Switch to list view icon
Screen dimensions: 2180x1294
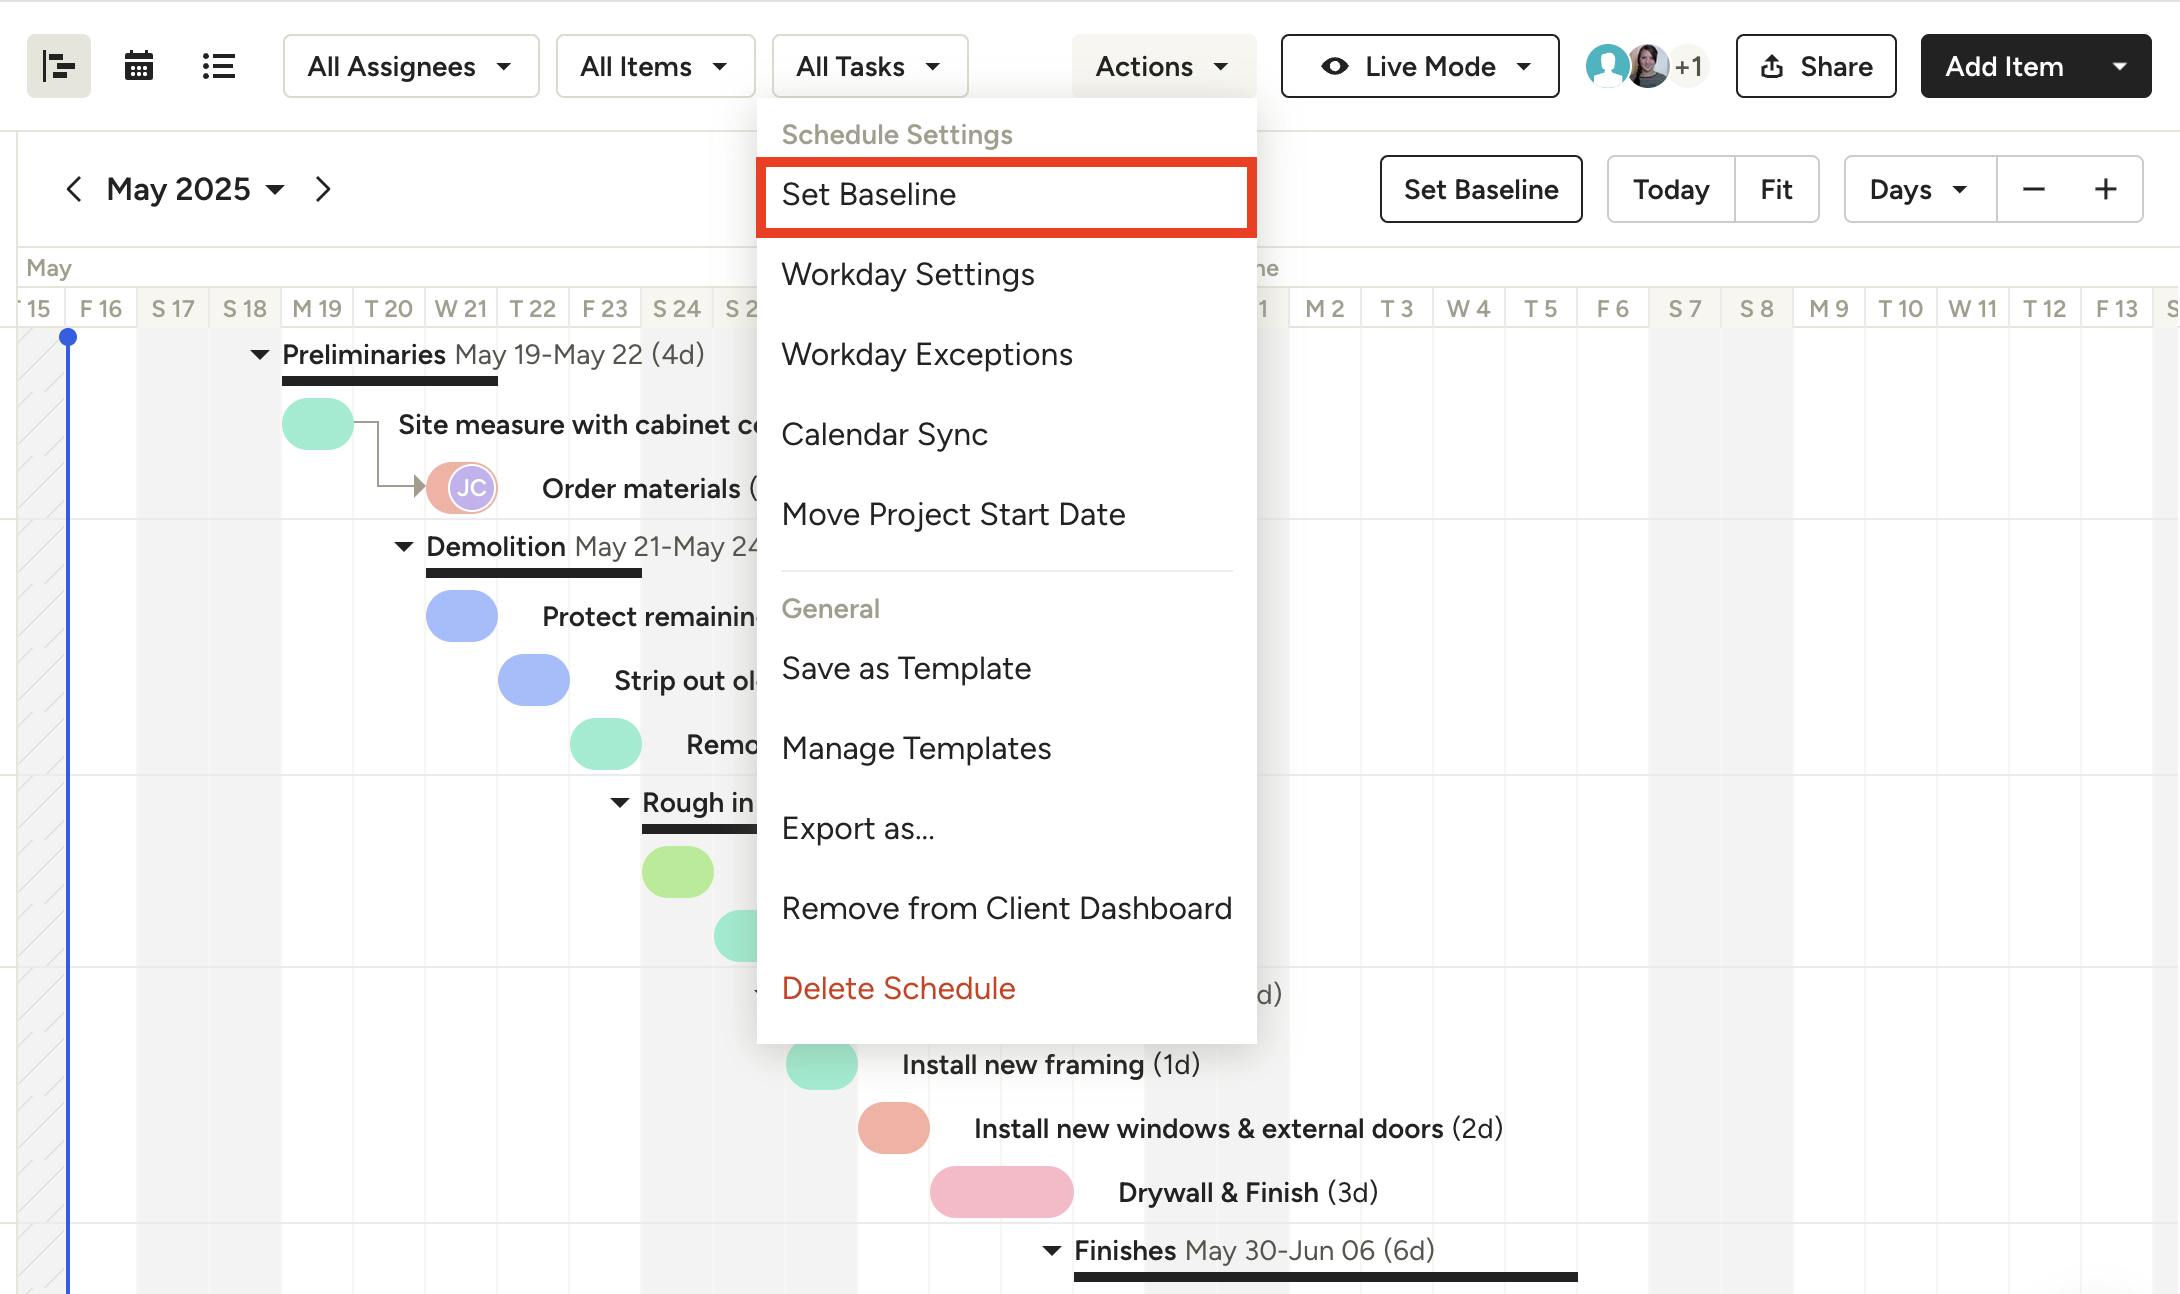[218, 66]
